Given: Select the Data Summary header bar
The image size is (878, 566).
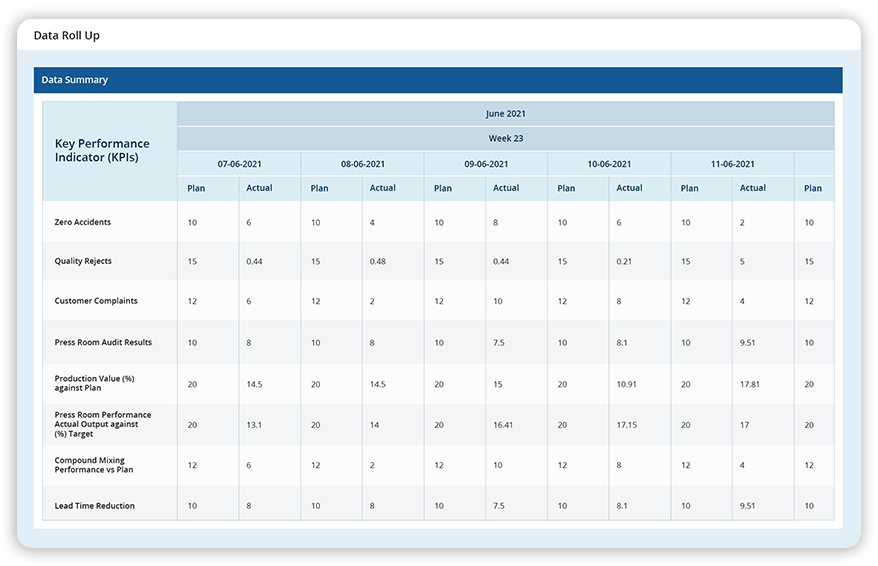Looking at the screenshot, I should click(438, 80).
